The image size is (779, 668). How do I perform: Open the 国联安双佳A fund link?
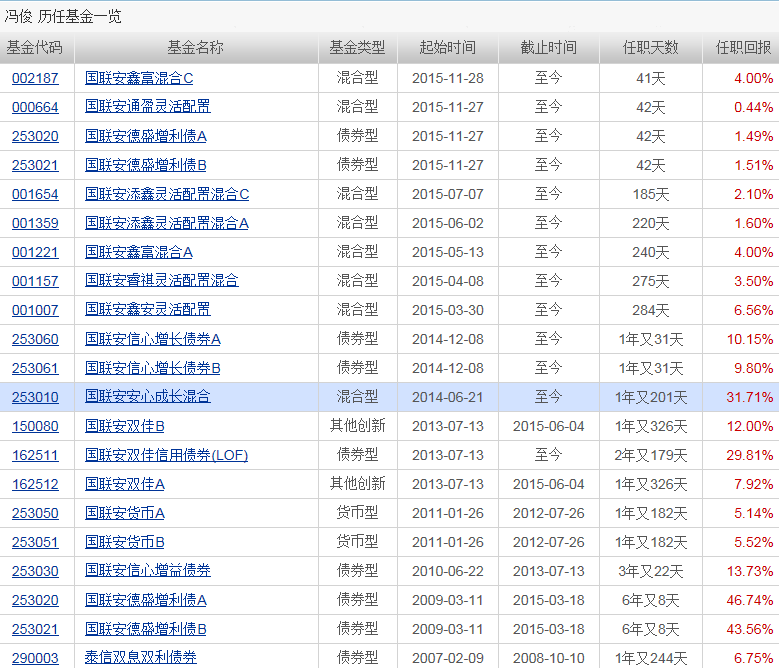tap(125, 484)
